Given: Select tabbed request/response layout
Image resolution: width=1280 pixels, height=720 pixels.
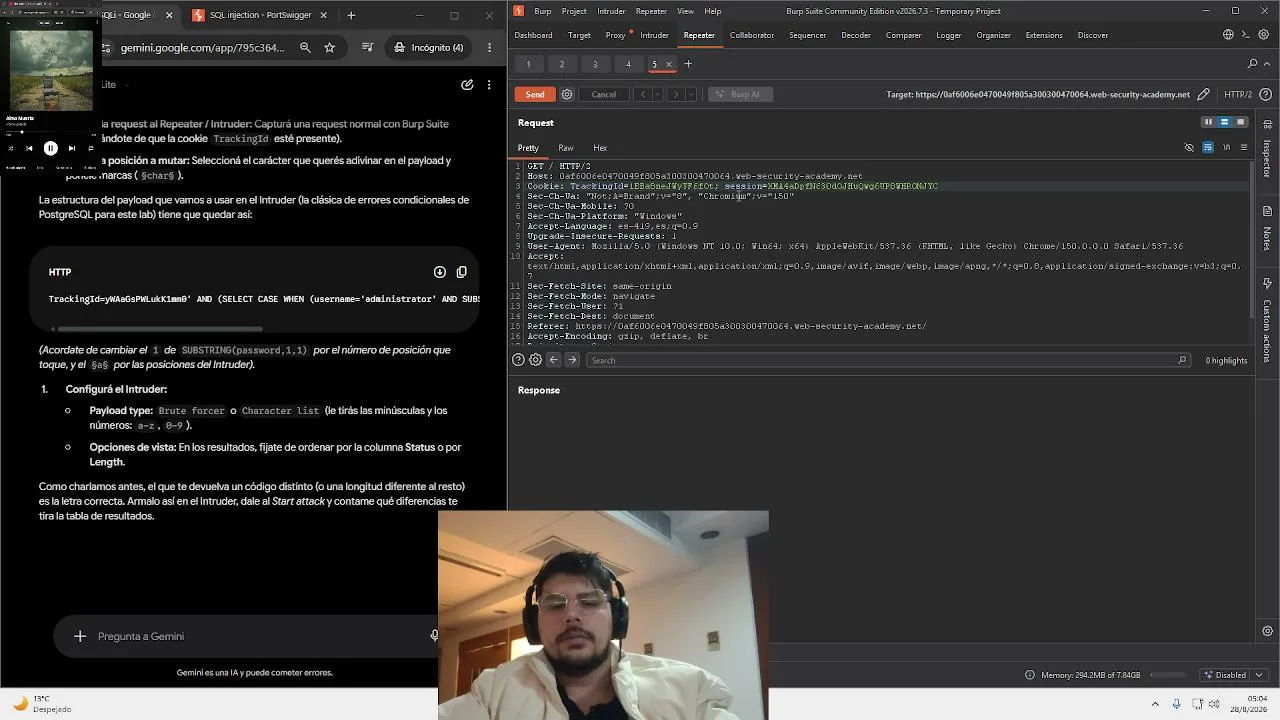Looking at the screenshot, I should point(1241,122).
